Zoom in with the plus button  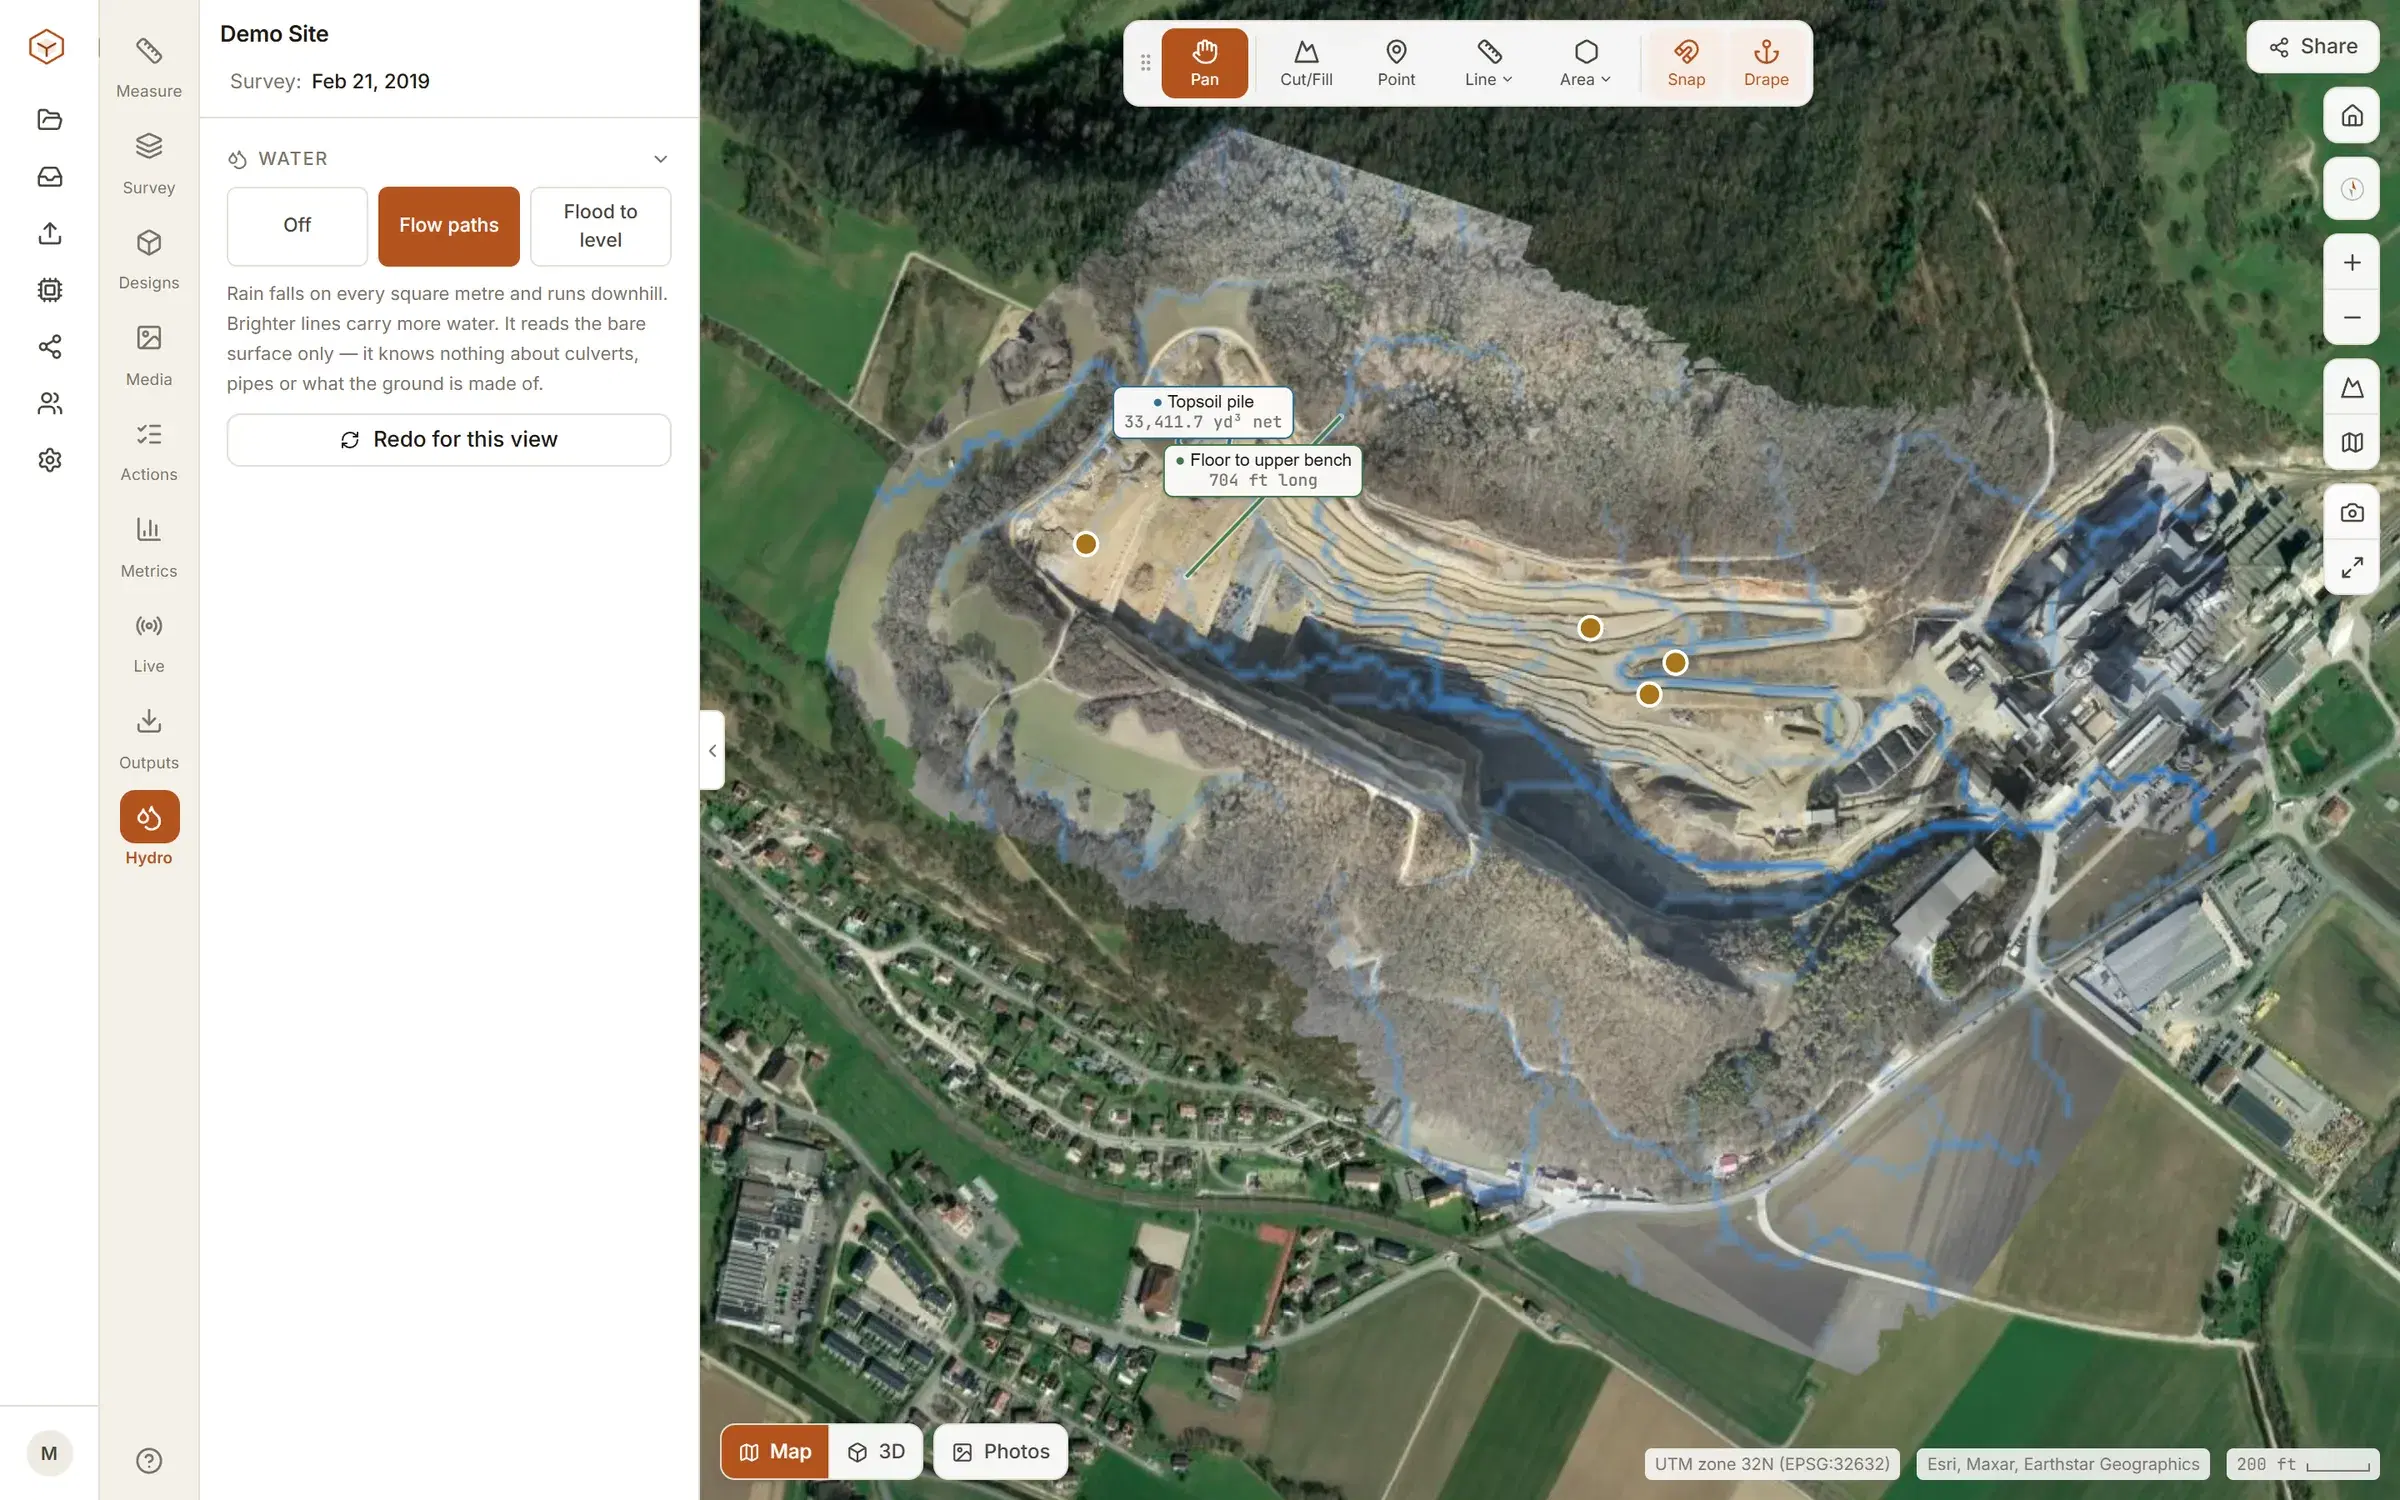tap(2352, 262)
